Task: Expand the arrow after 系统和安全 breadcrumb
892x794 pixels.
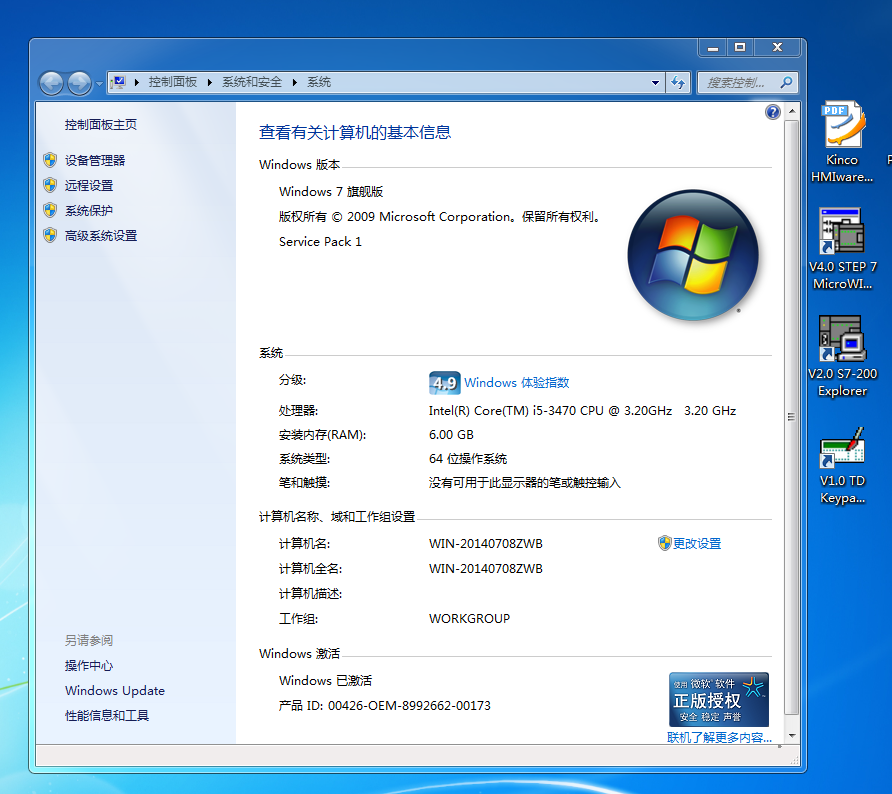Action: coord(295,82)
